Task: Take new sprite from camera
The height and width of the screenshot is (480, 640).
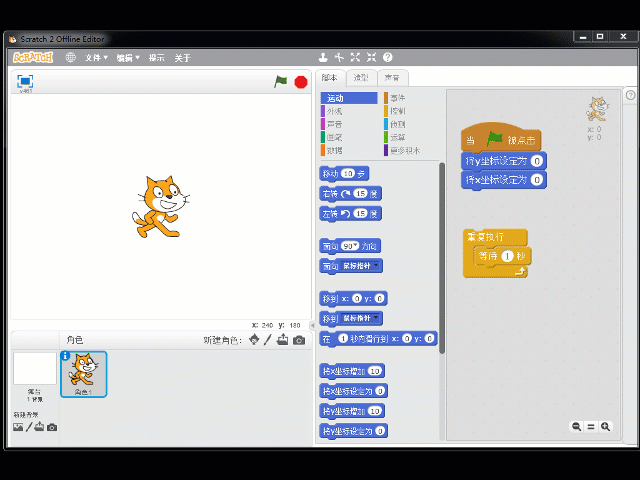Action: (x=299, y=340)
